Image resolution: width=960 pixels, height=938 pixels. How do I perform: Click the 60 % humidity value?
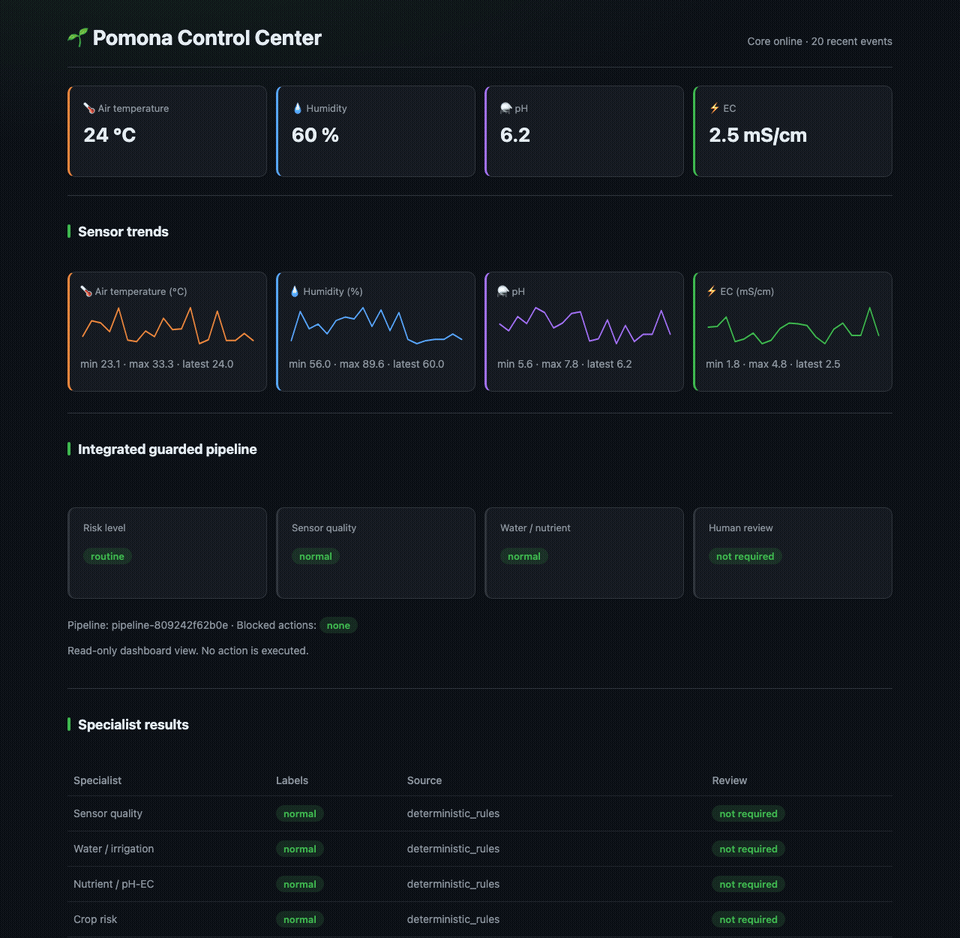click(315, 135)
